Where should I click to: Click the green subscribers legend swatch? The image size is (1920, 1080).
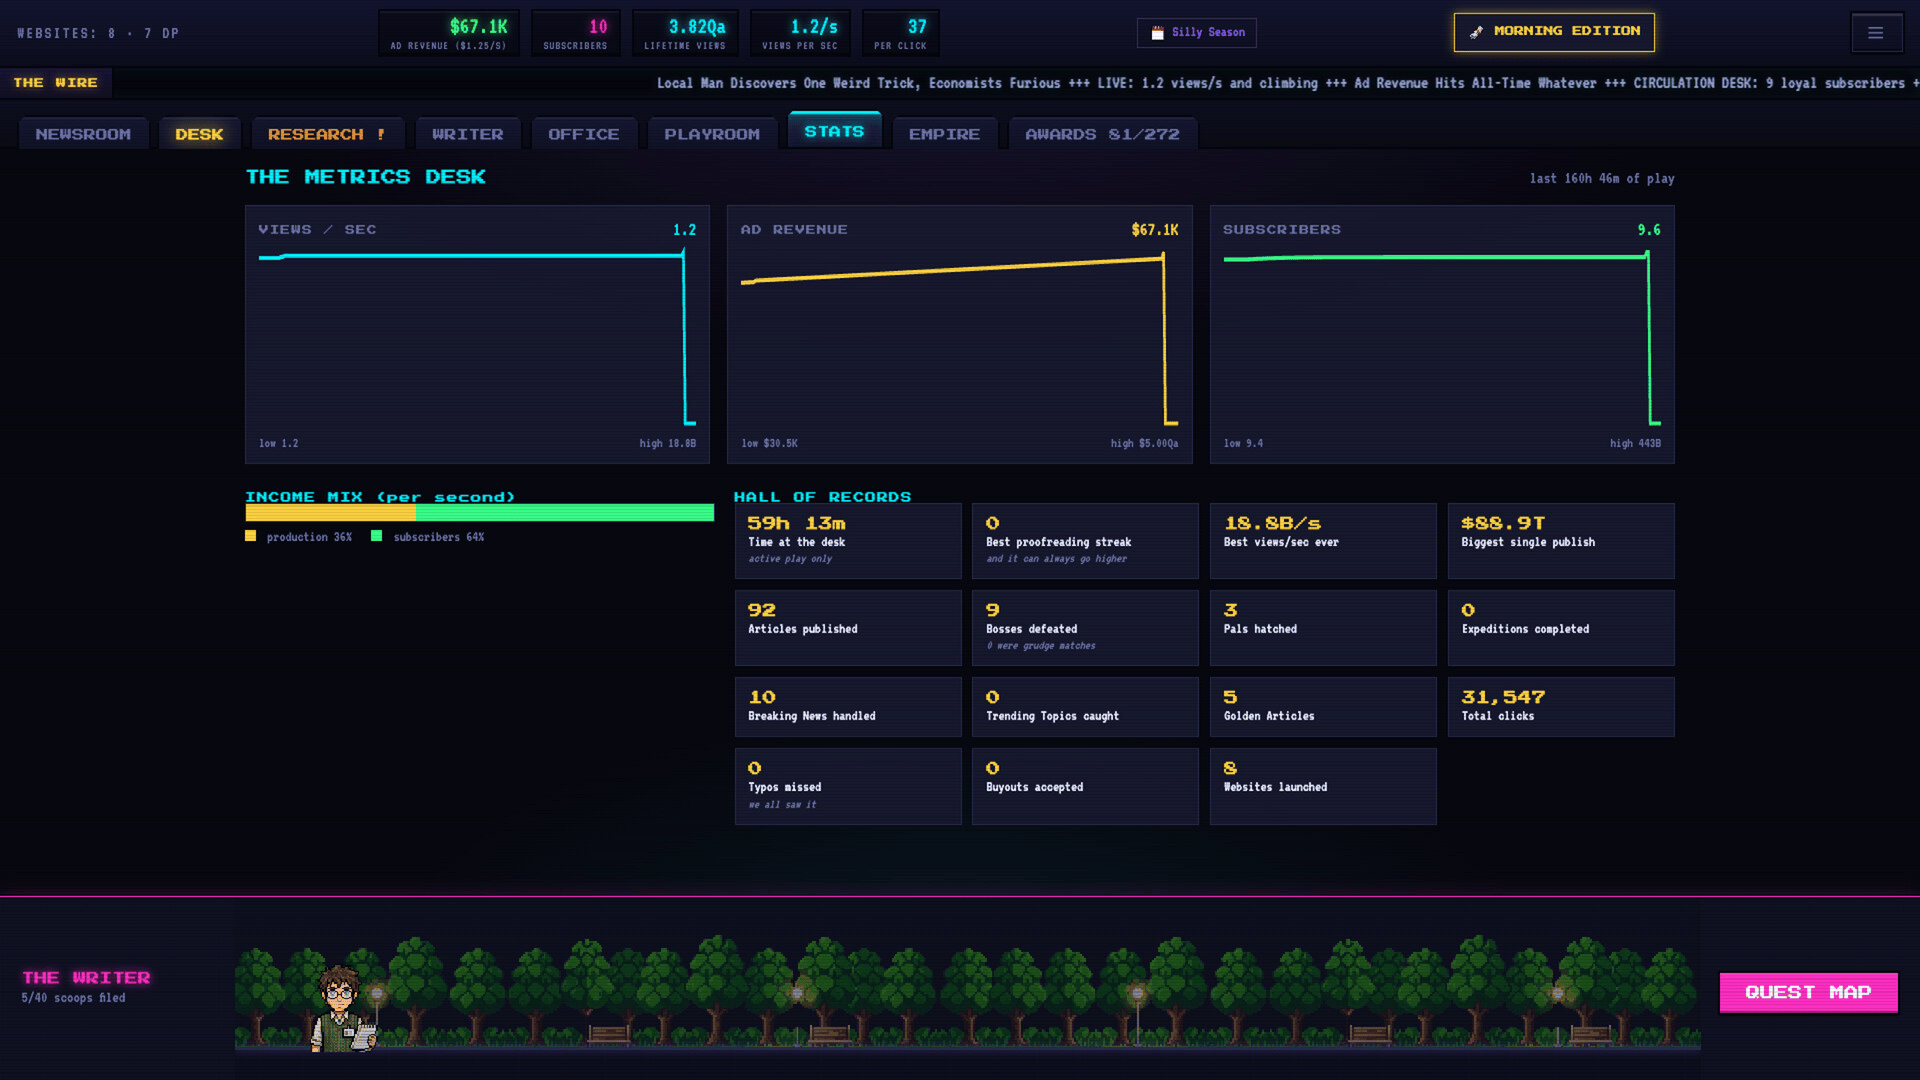[377, 536]
